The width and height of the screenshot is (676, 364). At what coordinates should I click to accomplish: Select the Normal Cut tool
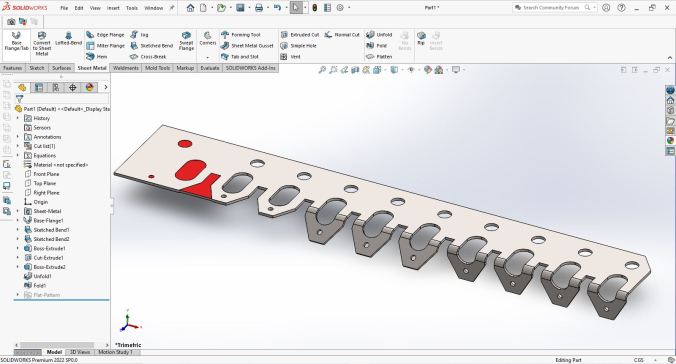pyautogui.click(x=342, y=35)
